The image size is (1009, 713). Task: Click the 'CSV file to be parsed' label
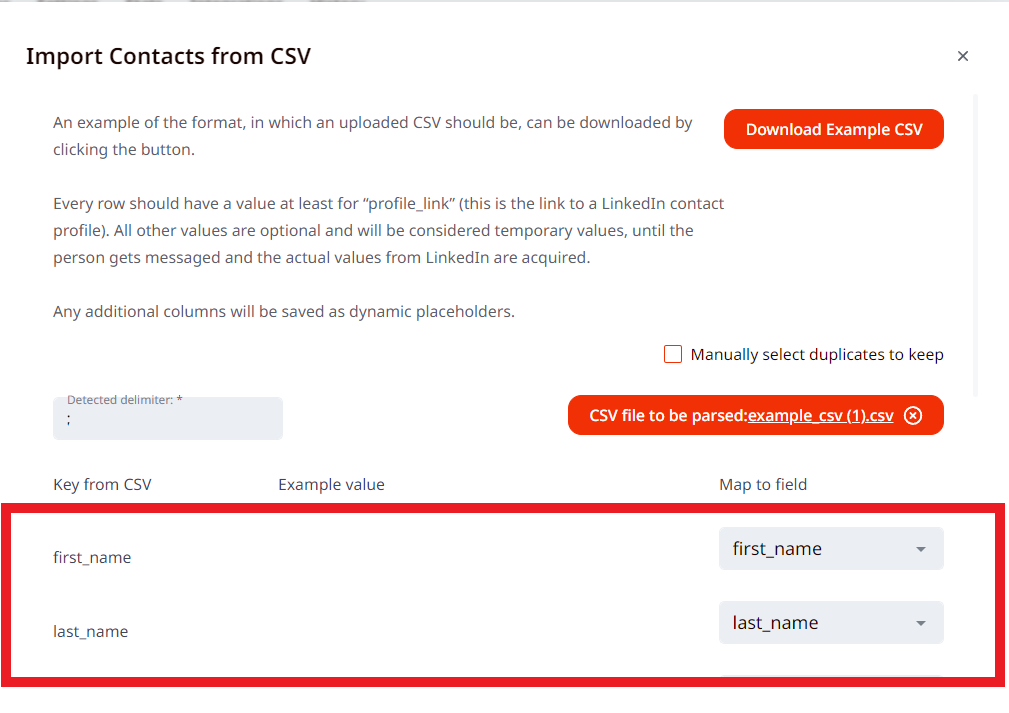(x=667, y=416)
